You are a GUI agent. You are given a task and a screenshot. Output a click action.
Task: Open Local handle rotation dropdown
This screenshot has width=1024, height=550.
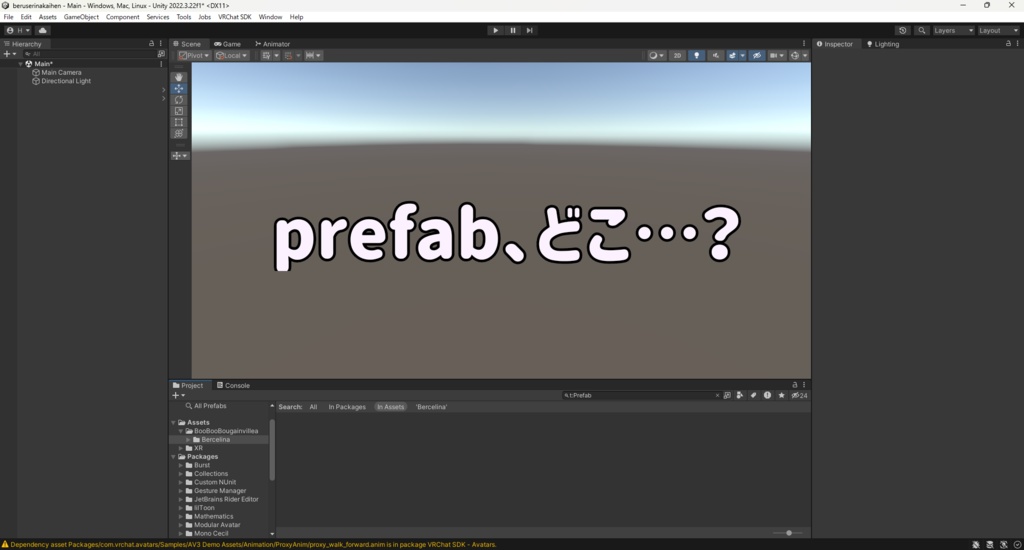pos(232,56)
